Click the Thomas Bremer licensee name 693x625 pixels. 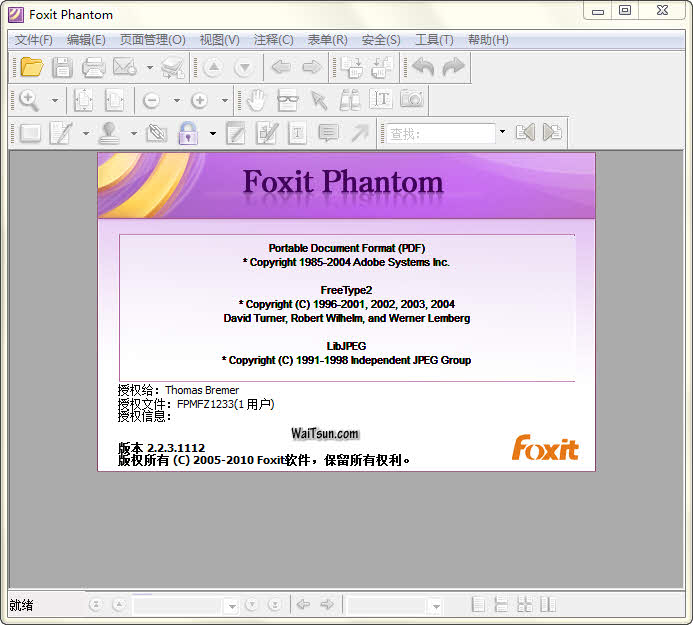(x=202, y=390)
